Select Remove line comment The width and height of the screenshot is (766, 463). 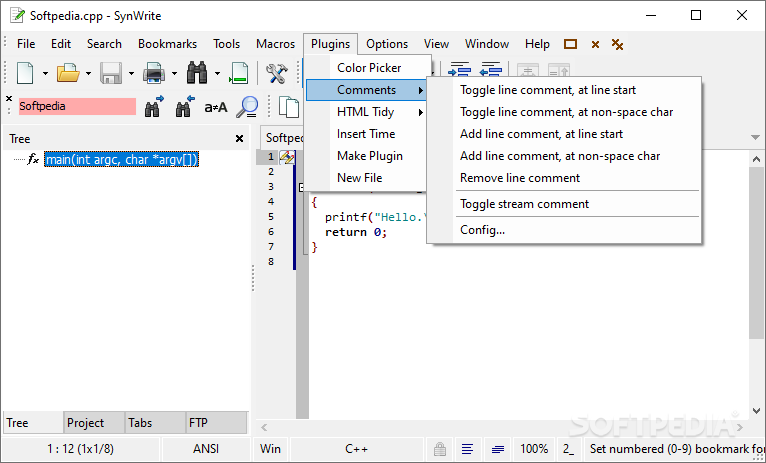coord(564,178)
